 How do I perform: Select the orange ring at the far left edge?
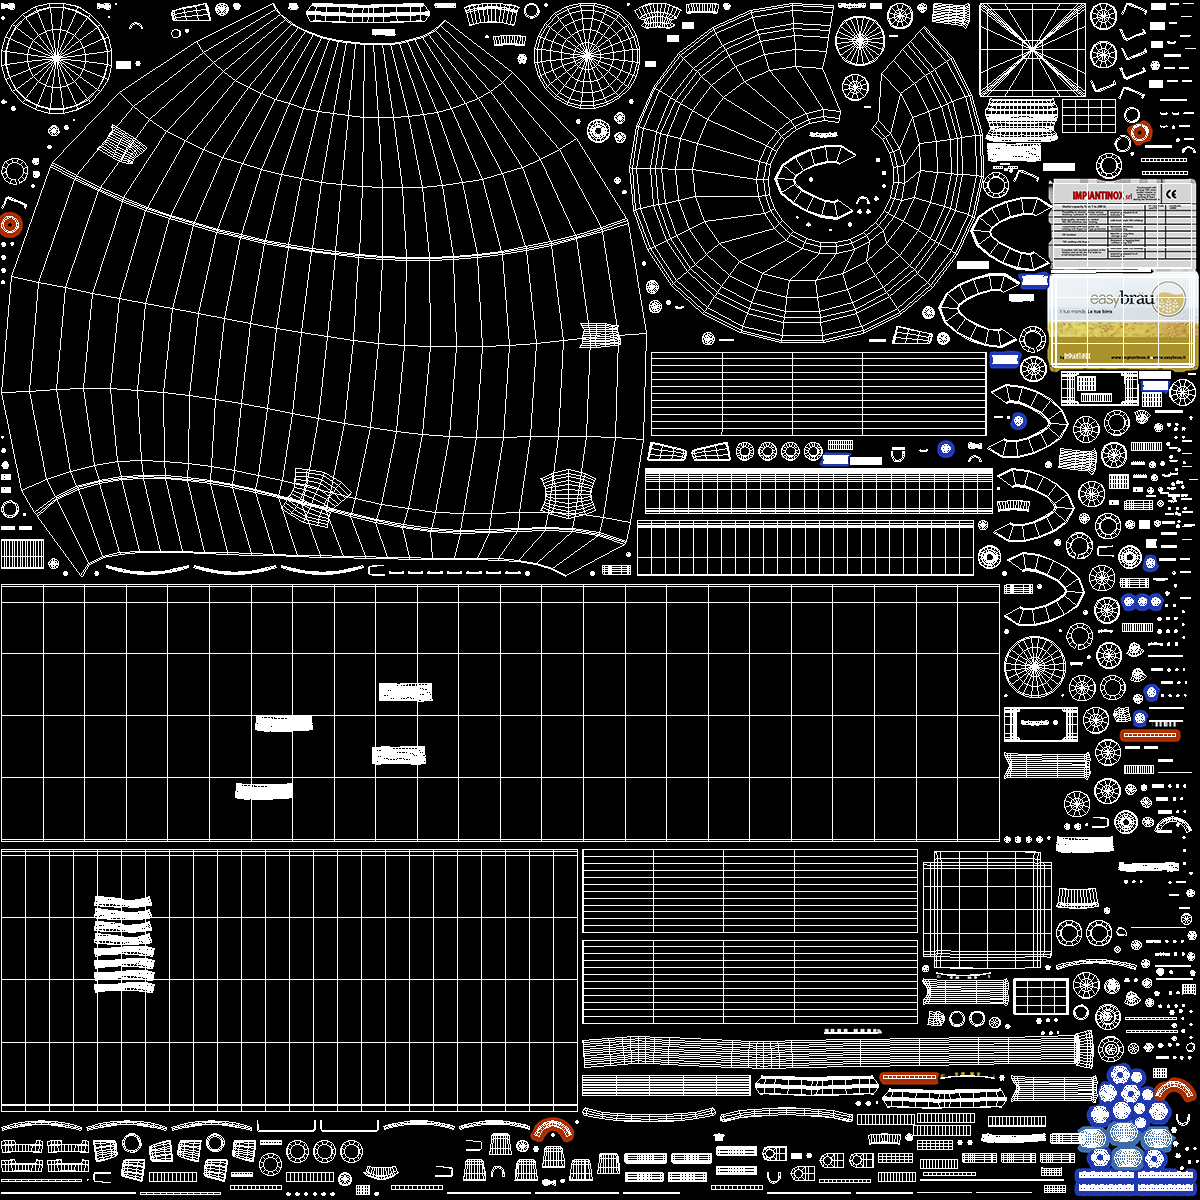[11, 224]
